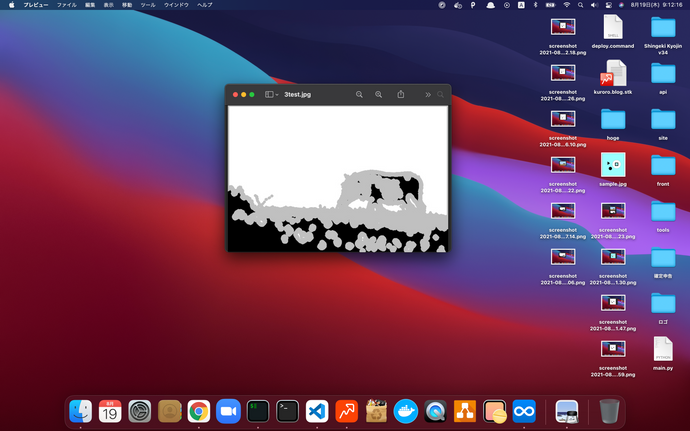Select main.py file on desktop
This screenshot has width=690, height=431.
pos(663,354)
